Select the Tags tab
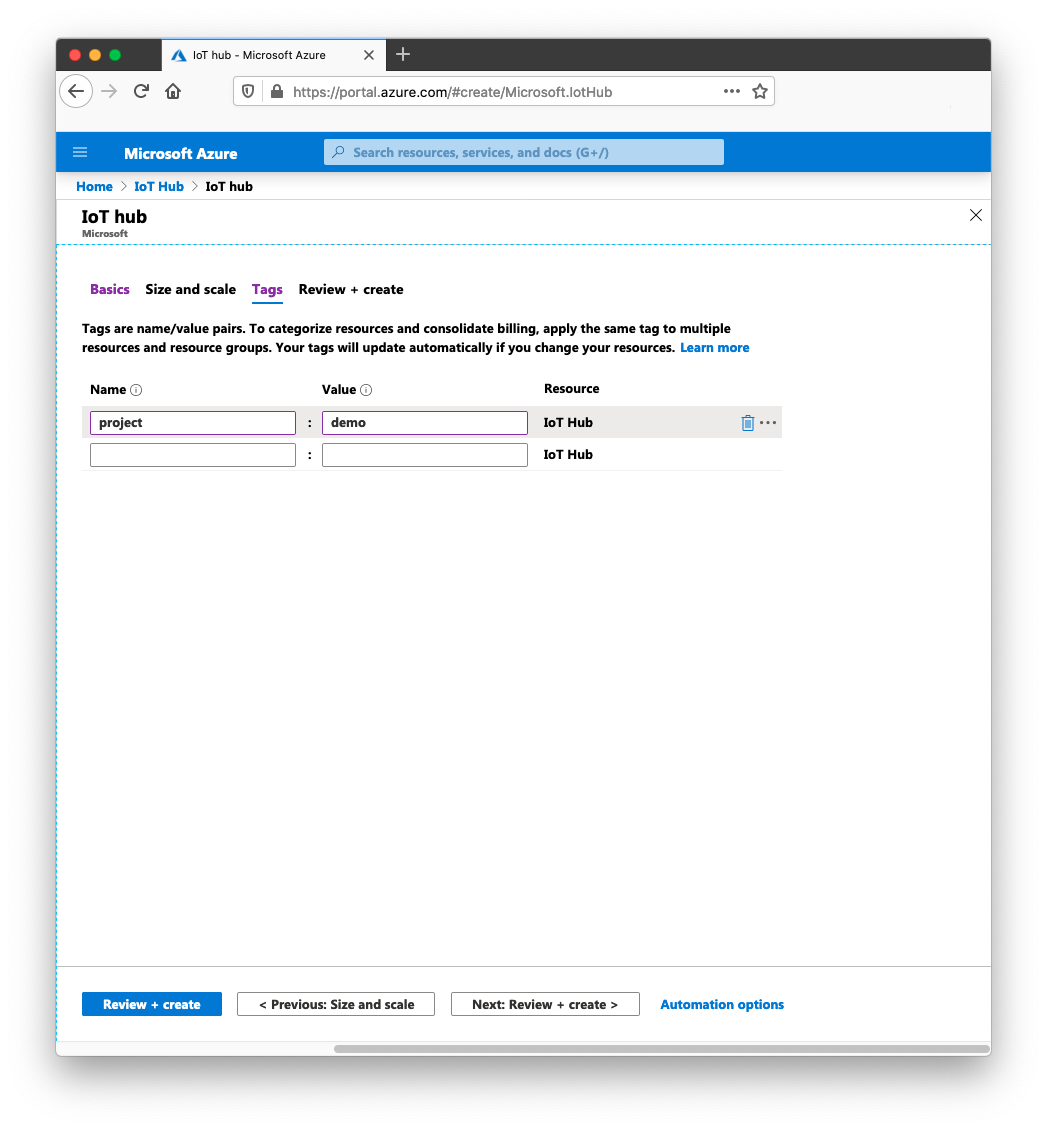This screenshot has height=1130, width=1047. (267, 290)
